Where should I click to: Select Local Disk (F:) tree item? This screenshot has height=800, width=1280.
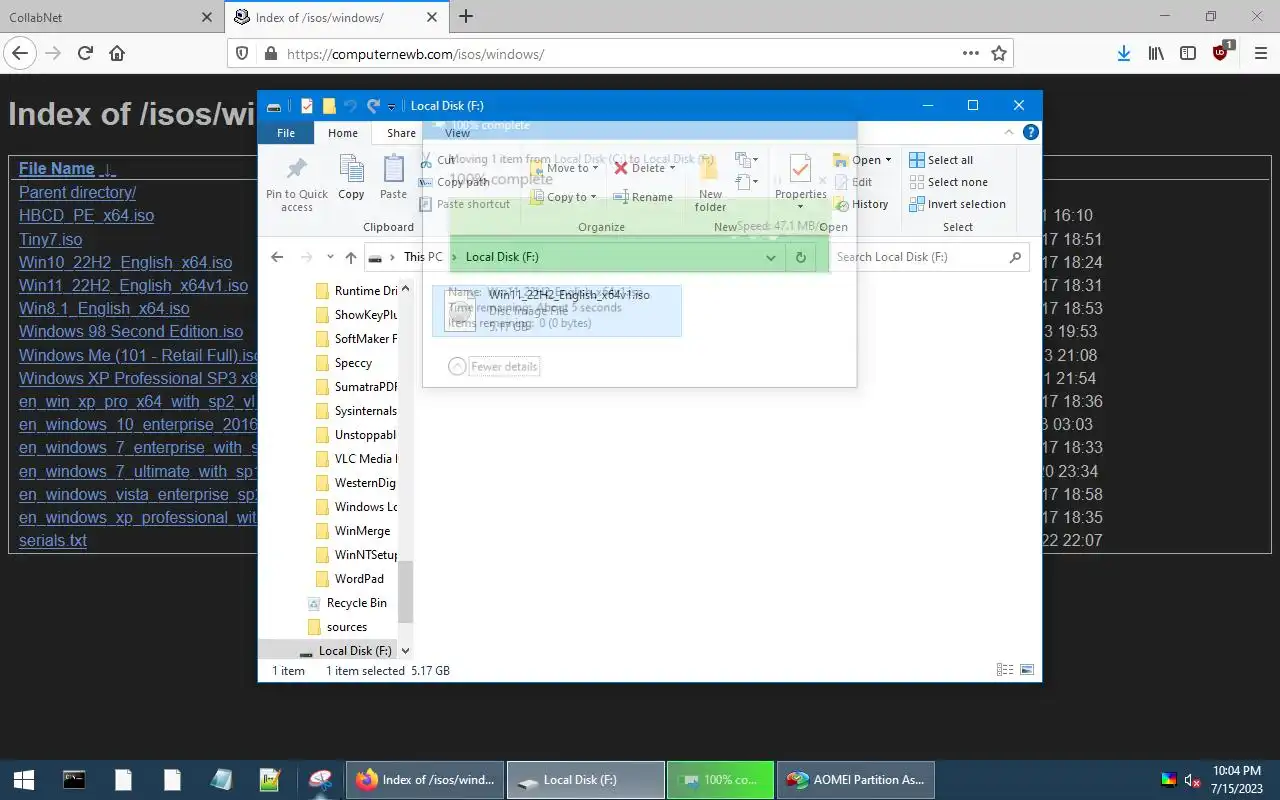click(x=344, y=651)
